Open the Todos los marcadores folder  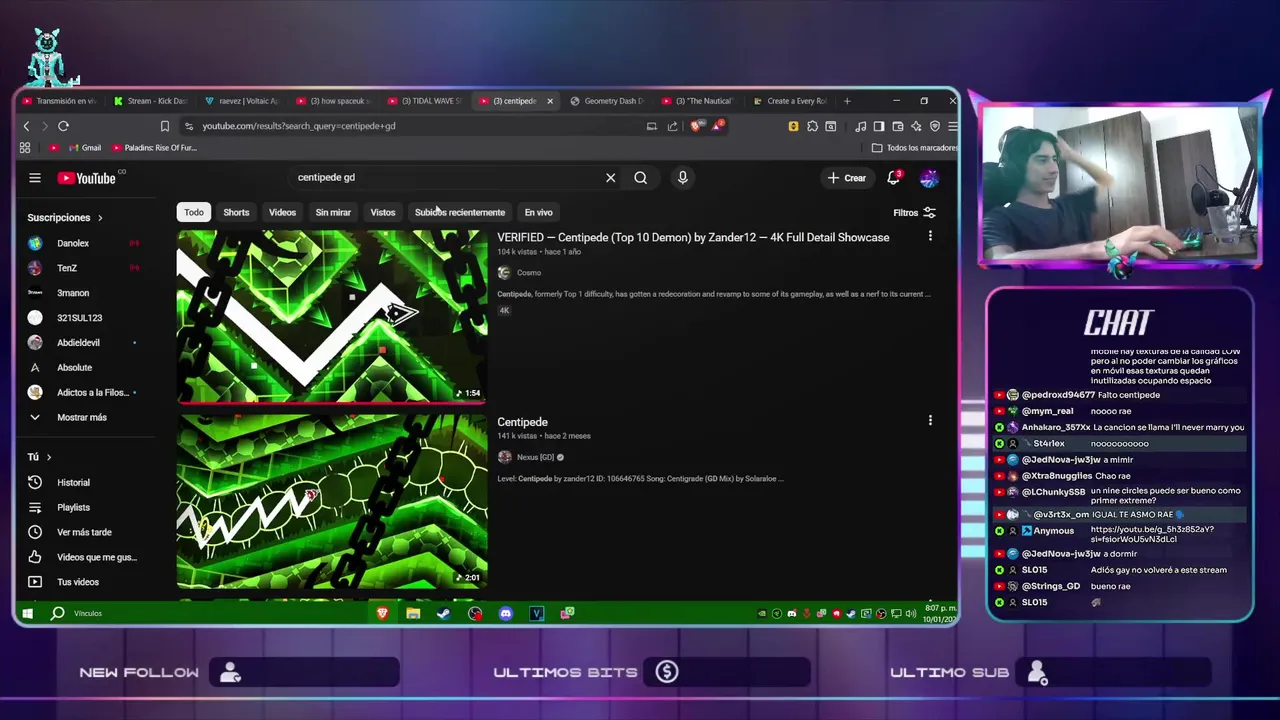915,148
